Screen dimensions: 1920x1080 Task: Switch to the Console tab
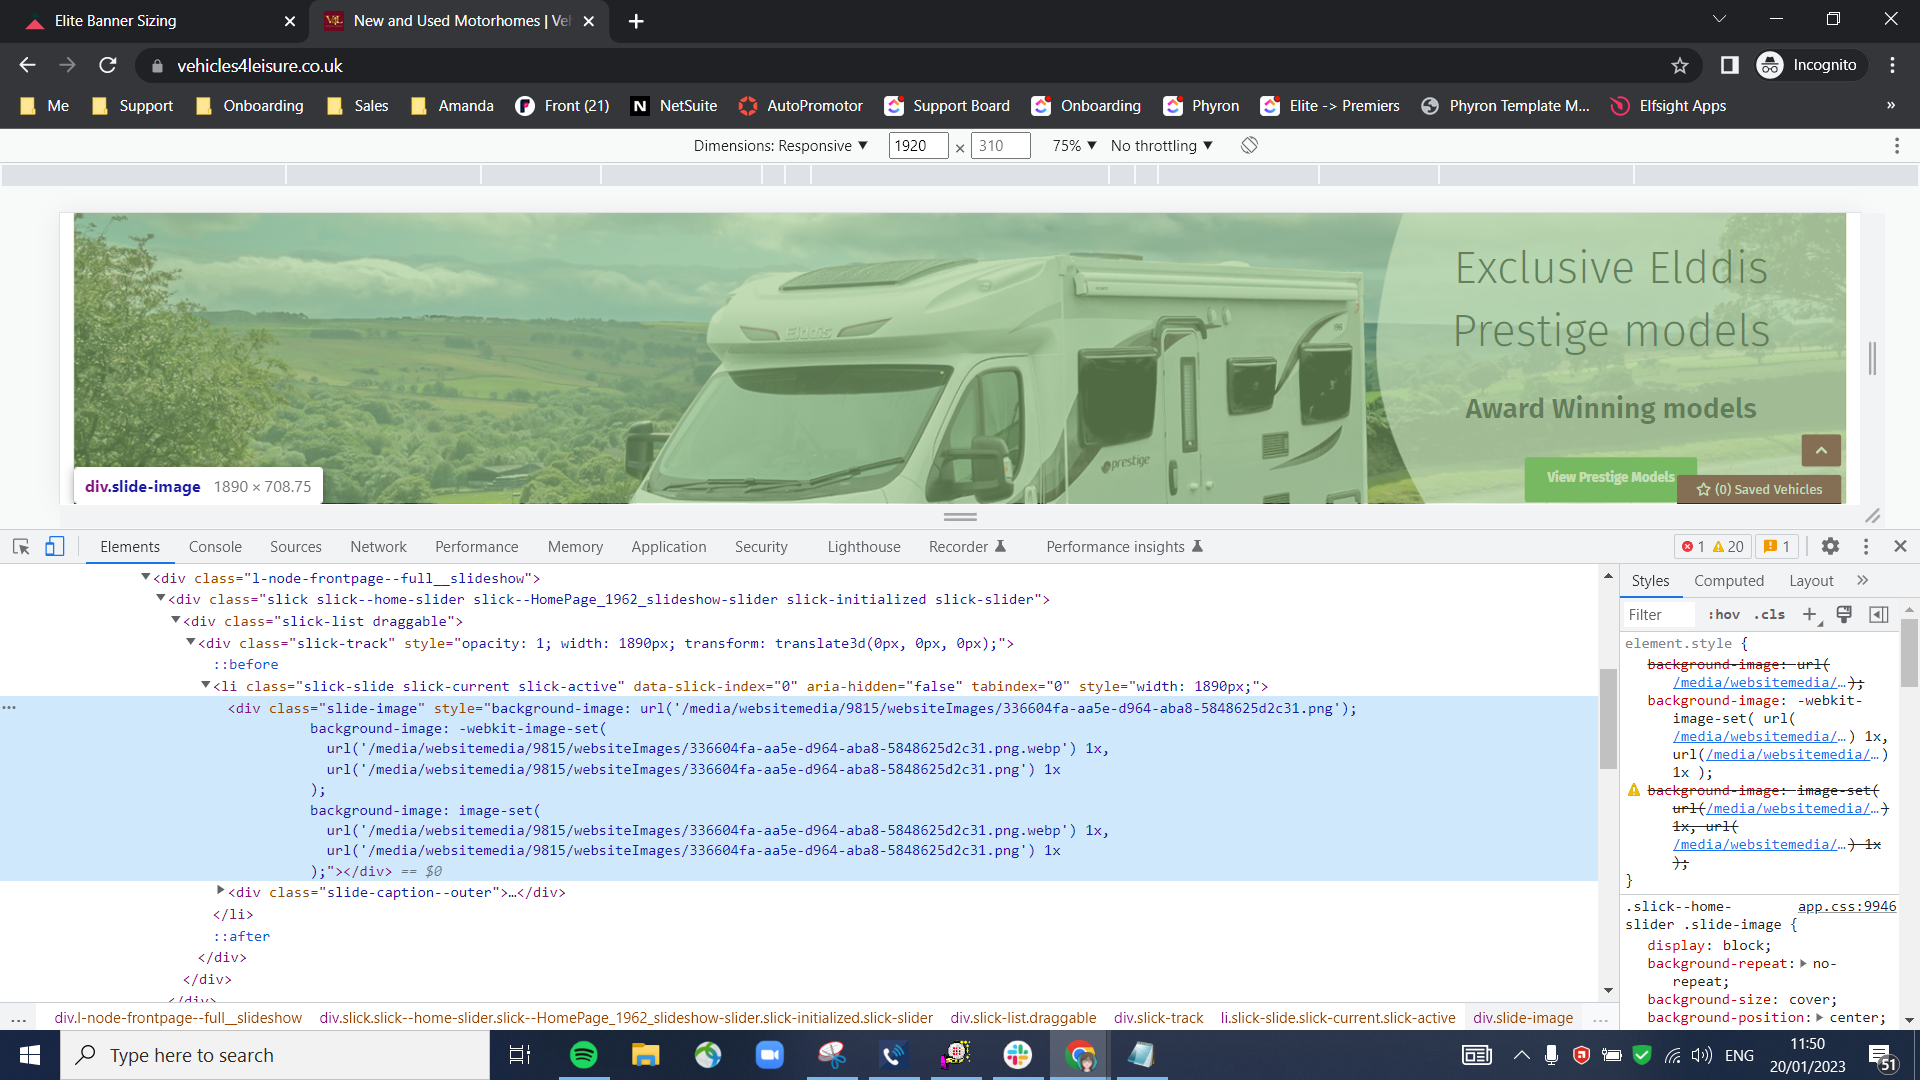[215, 547]
